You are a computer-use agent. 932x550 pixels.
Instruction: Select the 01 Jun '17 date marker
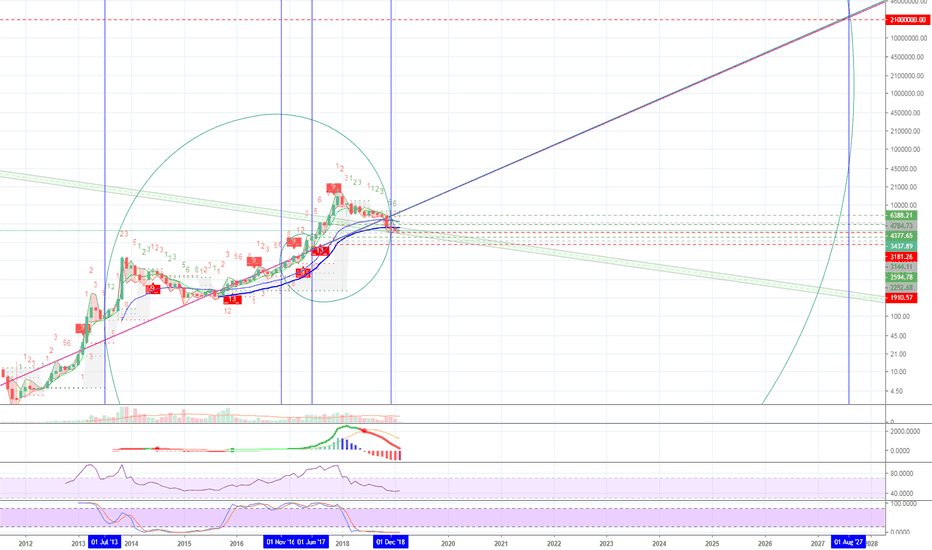click(311, 542)
